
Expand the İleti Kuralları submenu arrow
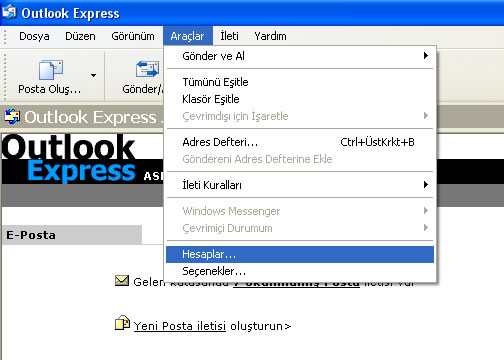pyautogui.click(x=426, y=185)
